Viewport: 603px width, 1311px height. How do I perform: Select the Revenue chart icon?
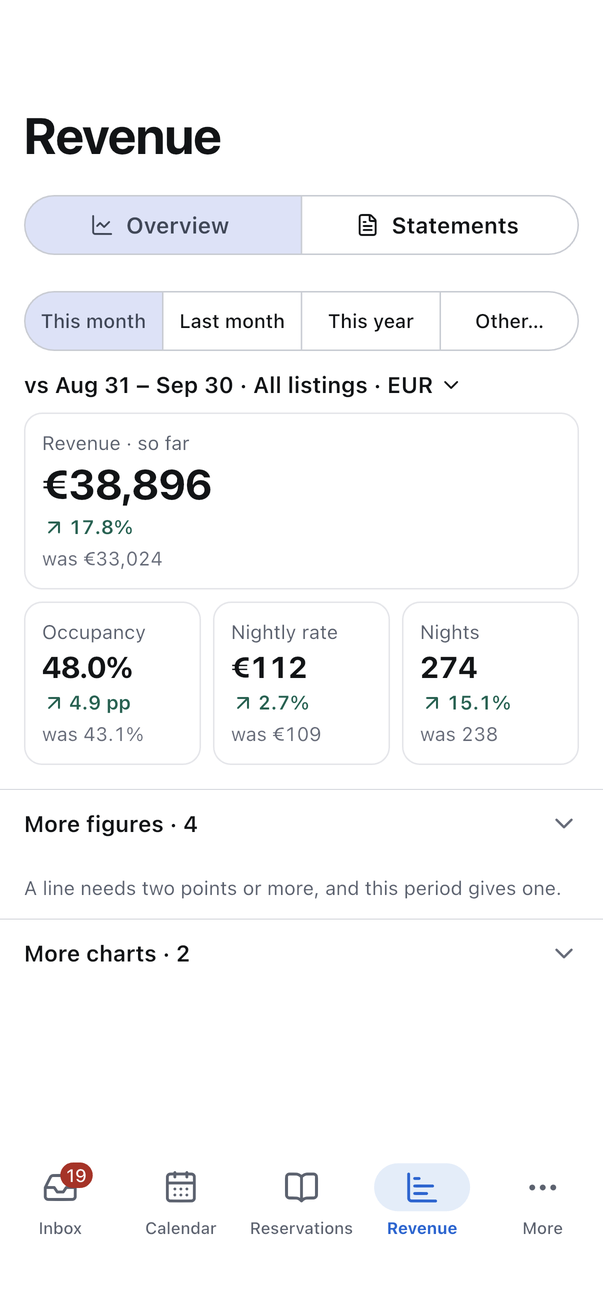pyautogui.click(x=422, y=1187)
